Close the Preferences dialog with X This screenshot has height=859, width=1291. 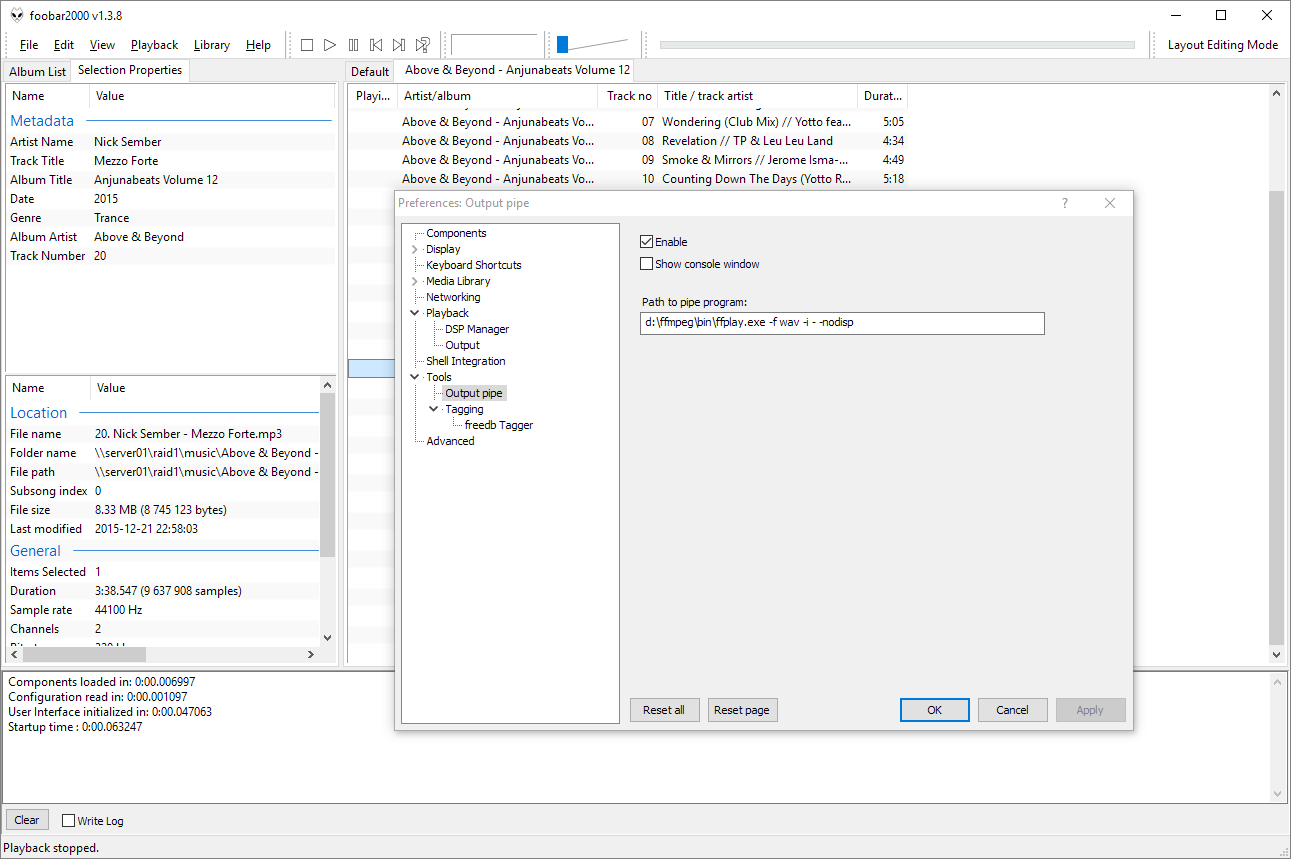pos(1110,203)
